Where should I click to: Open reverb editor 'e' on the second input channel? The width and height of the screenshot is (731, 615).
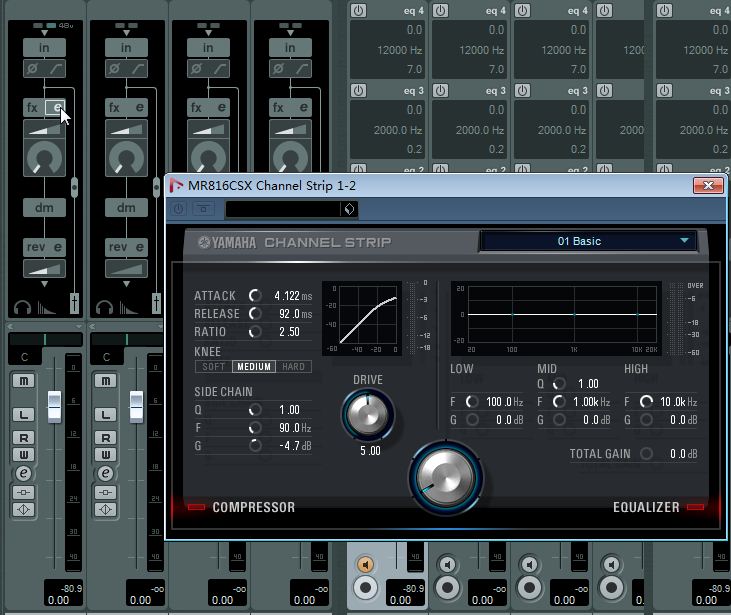coord(139,247)
